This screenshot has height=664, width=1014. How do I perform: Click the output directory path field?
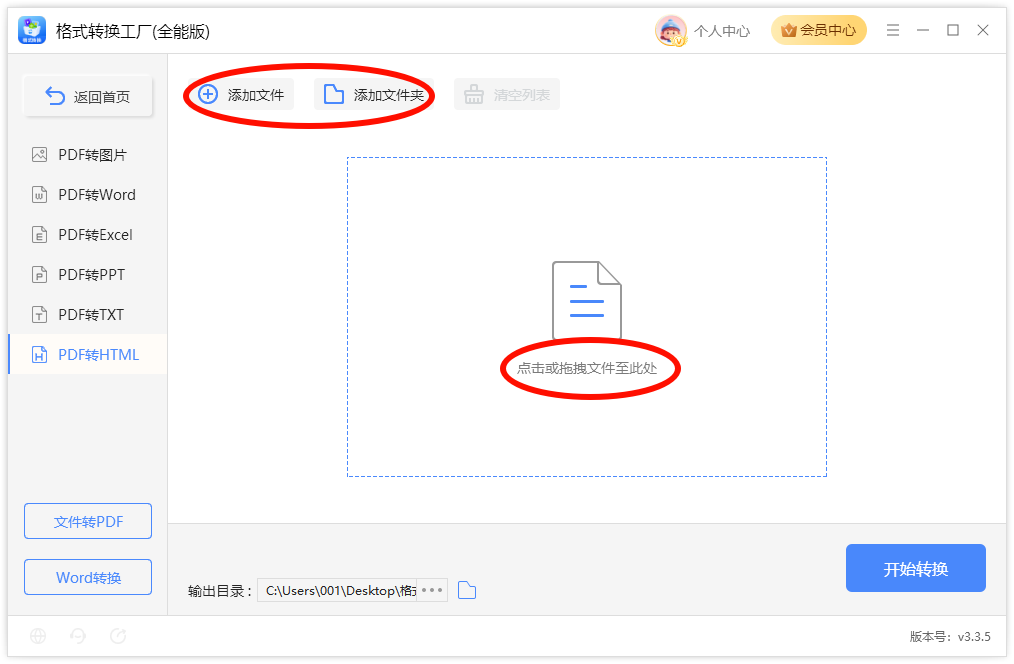point(337,590)
